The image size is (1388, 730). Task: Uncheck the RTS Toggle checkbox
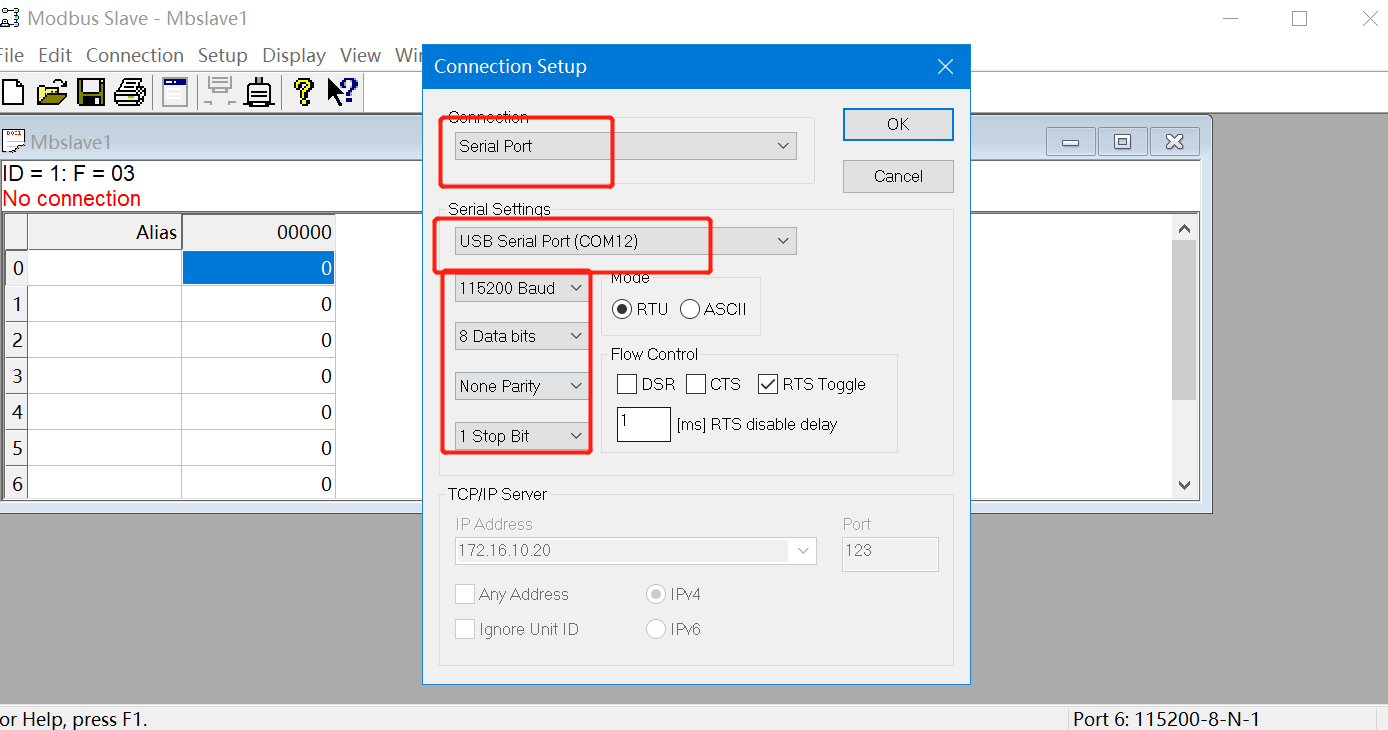(x=768, y=384)
